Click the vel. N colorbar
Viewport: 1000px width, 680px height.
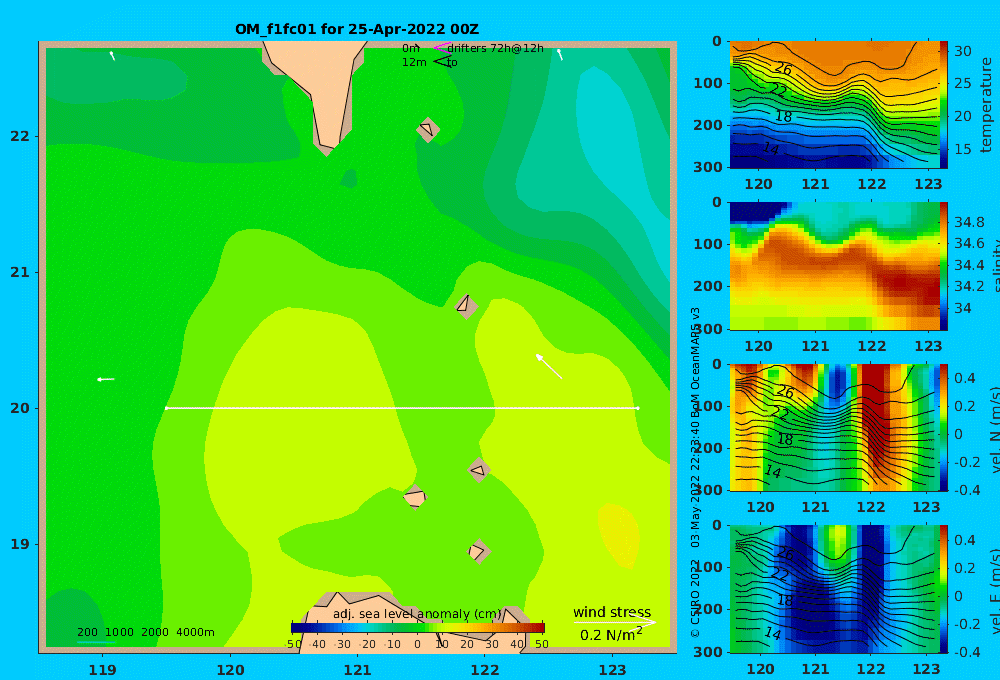(944, 427)
